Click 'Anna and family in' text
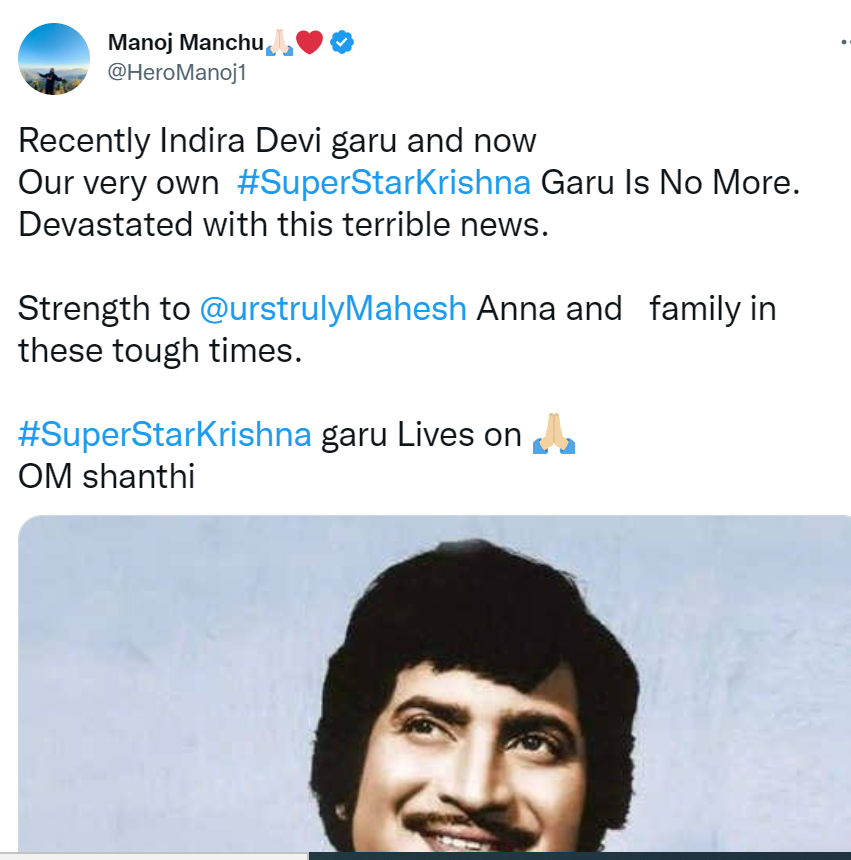The height and width of the screenshot is (860, 851). click(x=626, y=308)
